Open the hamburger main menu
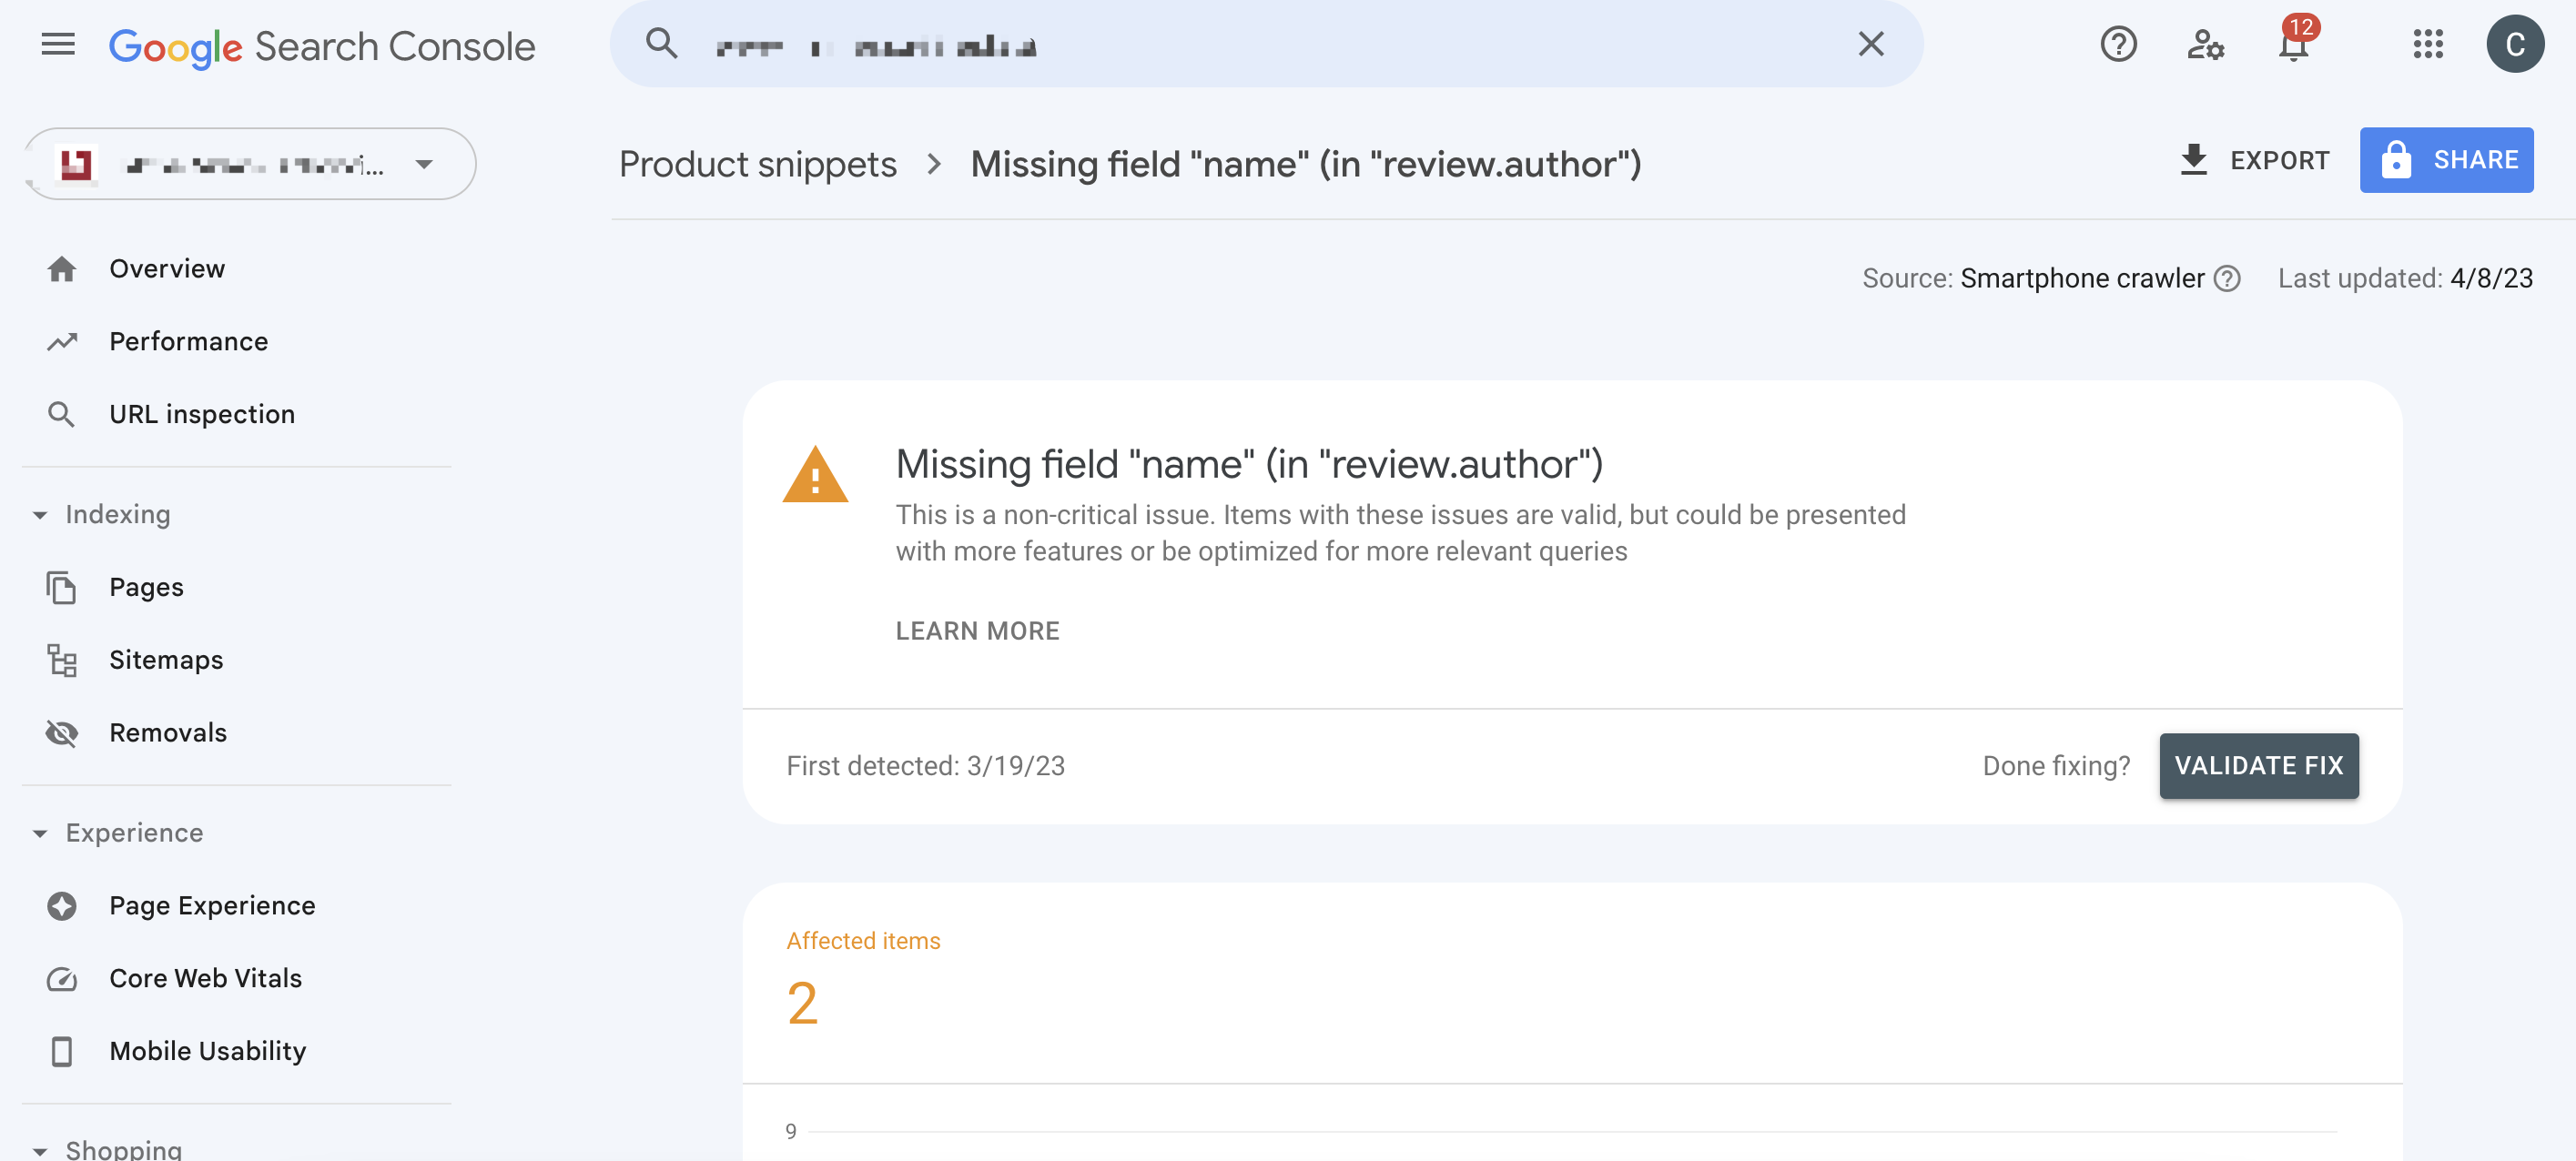The width and height of the screenshot is (2576, 1161). coord(58,44)
